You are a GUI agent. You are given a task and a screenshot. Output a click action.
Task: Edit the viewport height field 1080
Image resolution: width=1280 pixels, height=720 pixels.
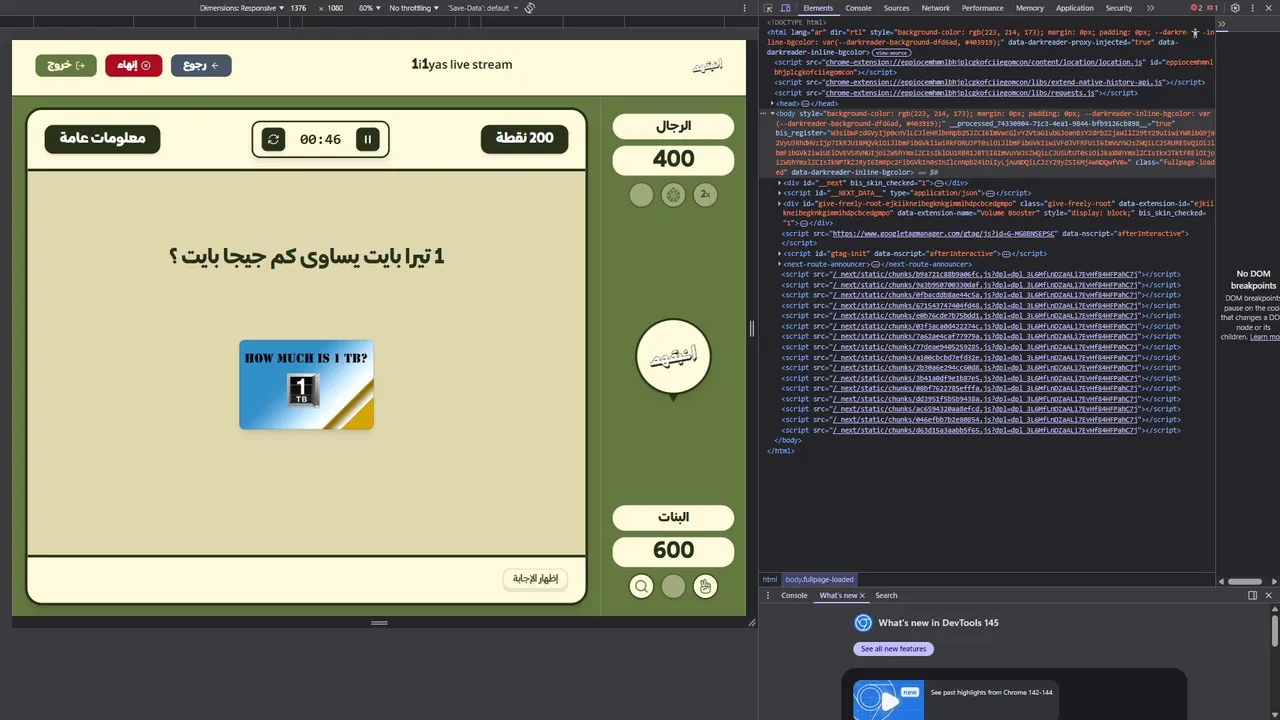point(335,8)
